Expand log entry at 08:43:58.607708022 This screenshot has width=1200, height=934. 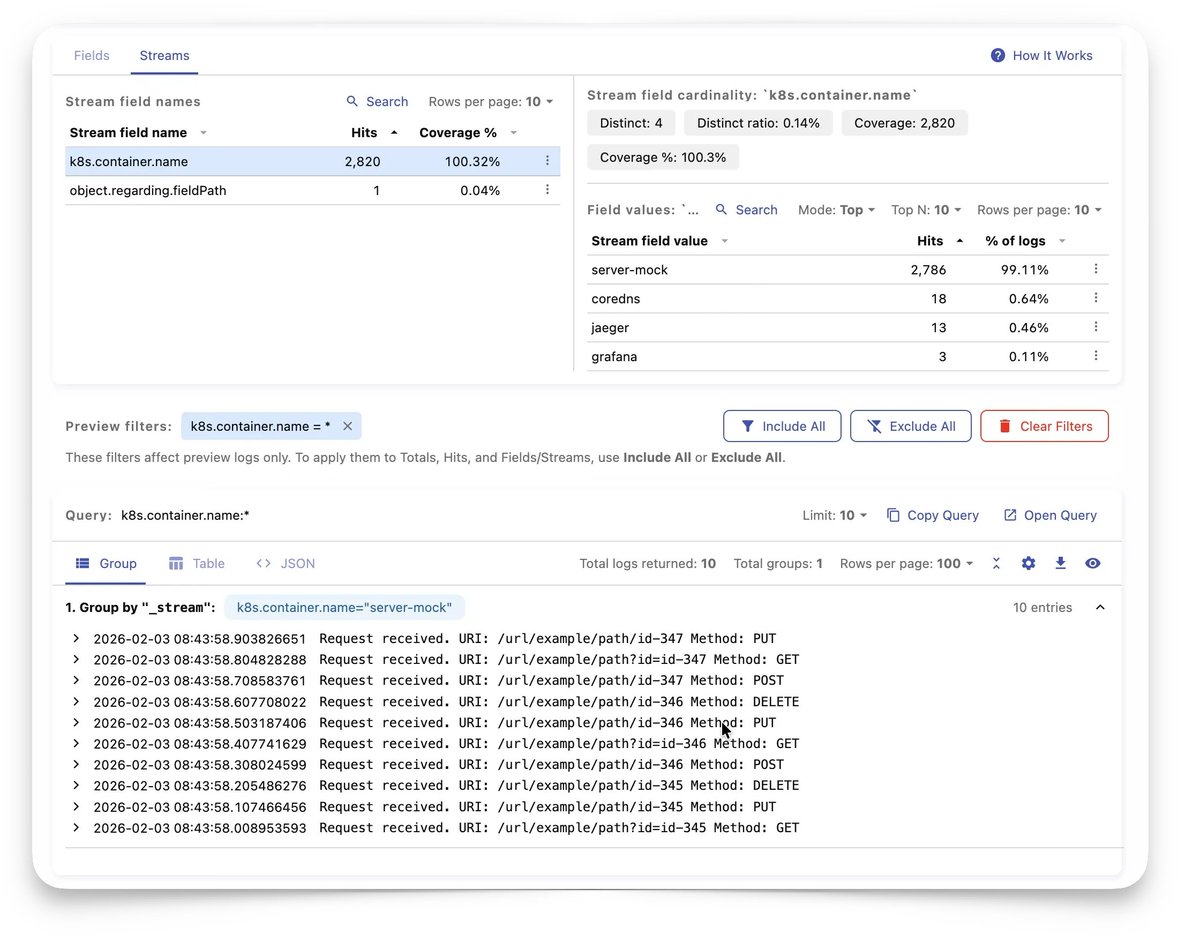(x=76, y=701)
